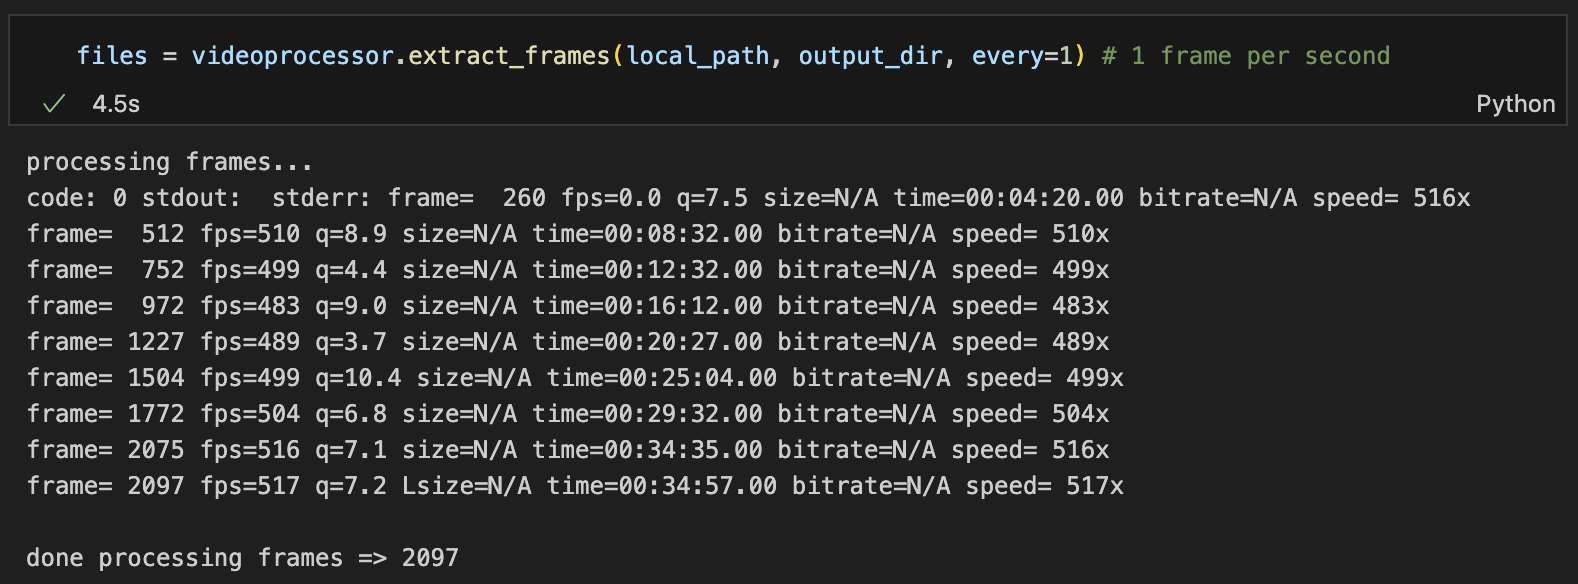The width and height of the screenshot is (1578, 584).
Task: Click the extract_frames method name
Action: (509, 56)
